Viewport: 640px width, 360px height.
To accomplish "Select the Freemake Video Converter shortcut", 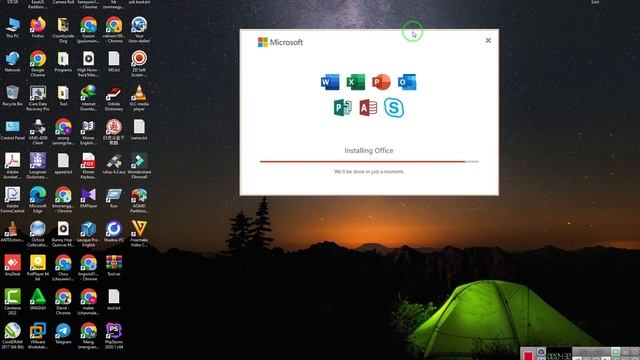I will click(x=139, y=234).
